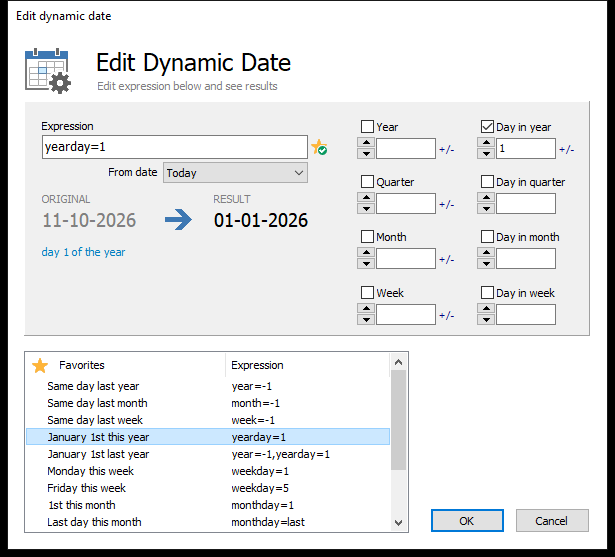Click the Favorites column header
The height and width of the screenshot is (557, 615).
pos(126,365)
